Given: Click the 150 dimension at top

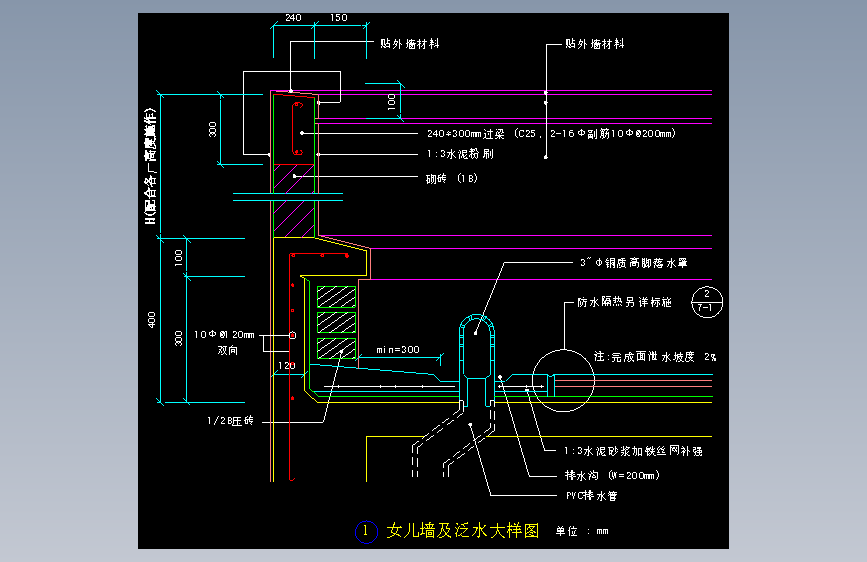Looking at the screenshot, I should (x=338, y=18).
